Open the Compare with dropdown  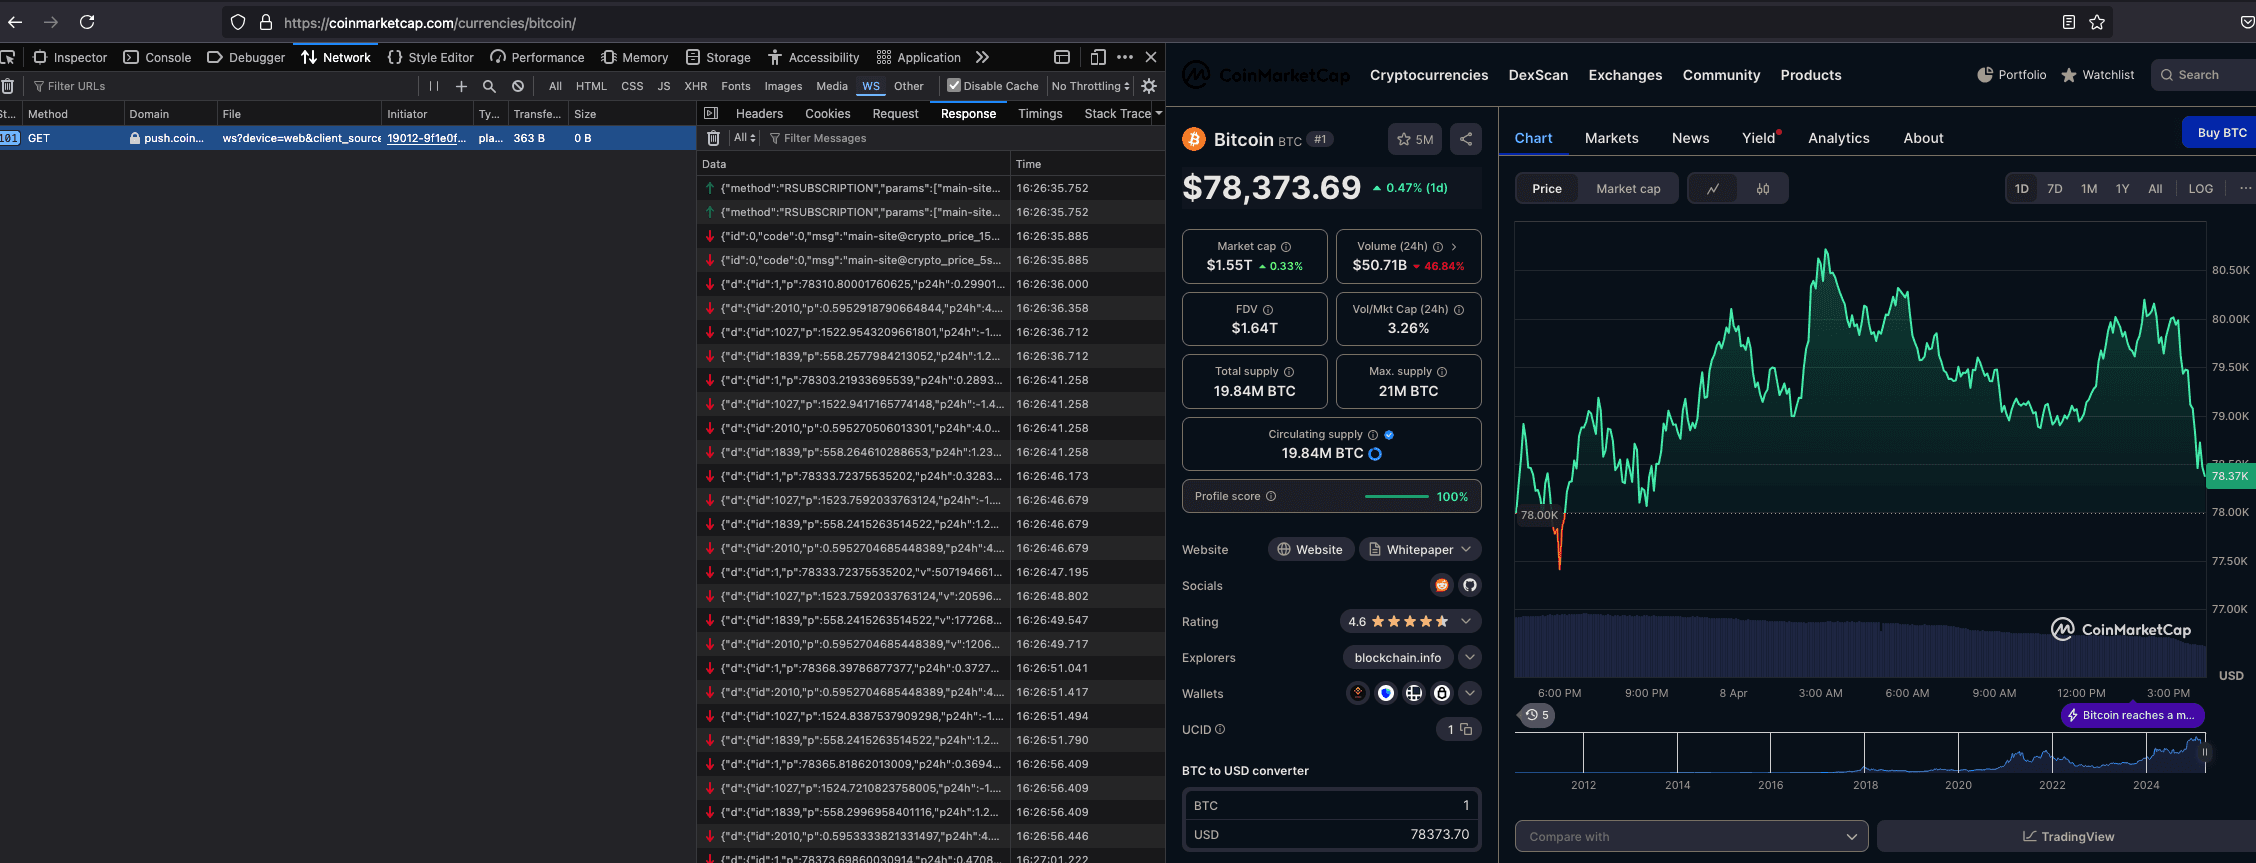pyautogui.click(x=1692, y=836)
